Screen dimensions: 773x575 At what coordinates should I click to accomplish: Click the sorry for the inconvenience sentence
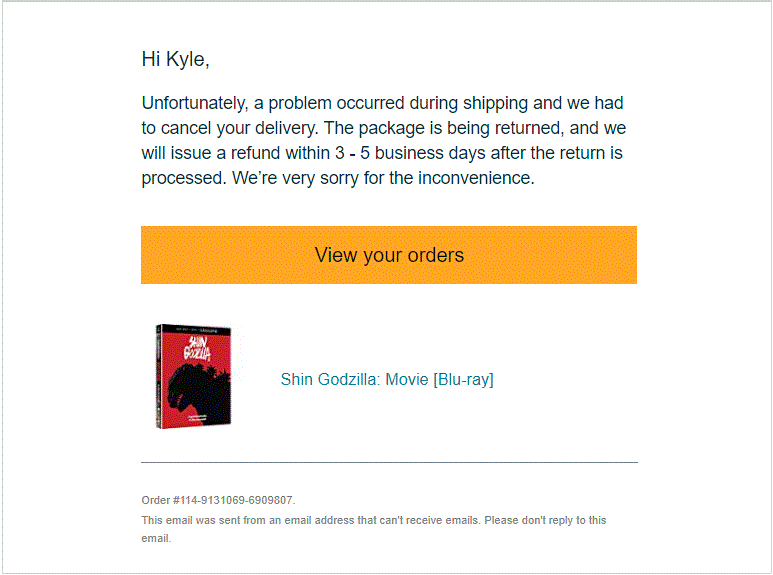click(383, 178)
